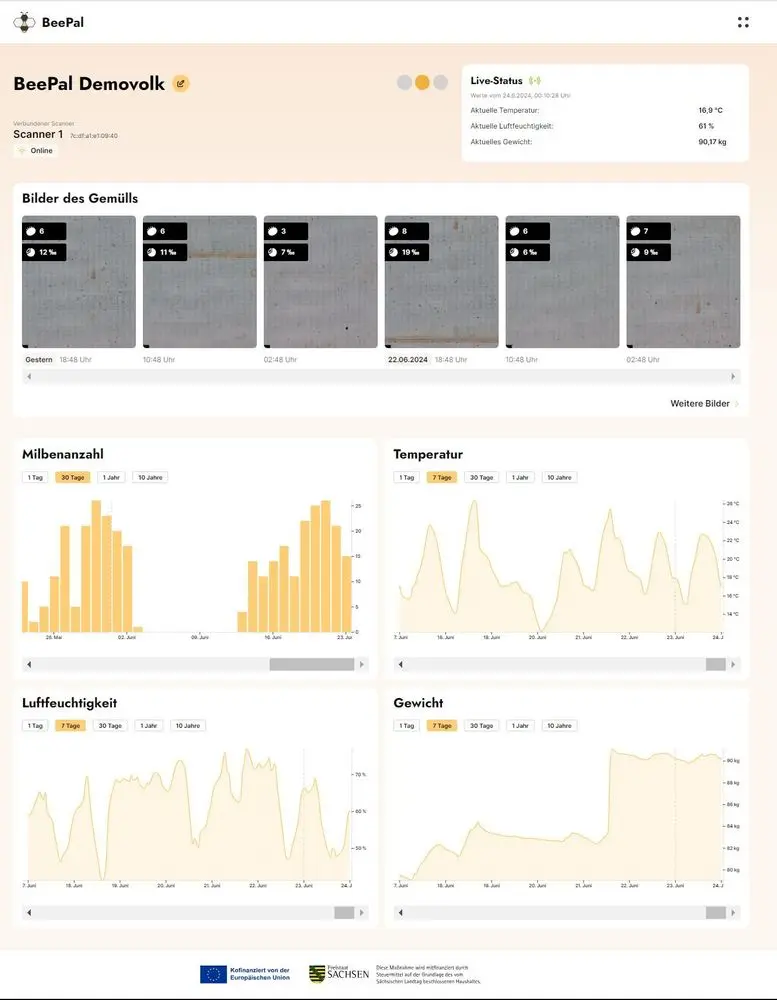
Task: Open debris image dated 22.06.2024
Action: pyautogui.click(x=441, y=282)
